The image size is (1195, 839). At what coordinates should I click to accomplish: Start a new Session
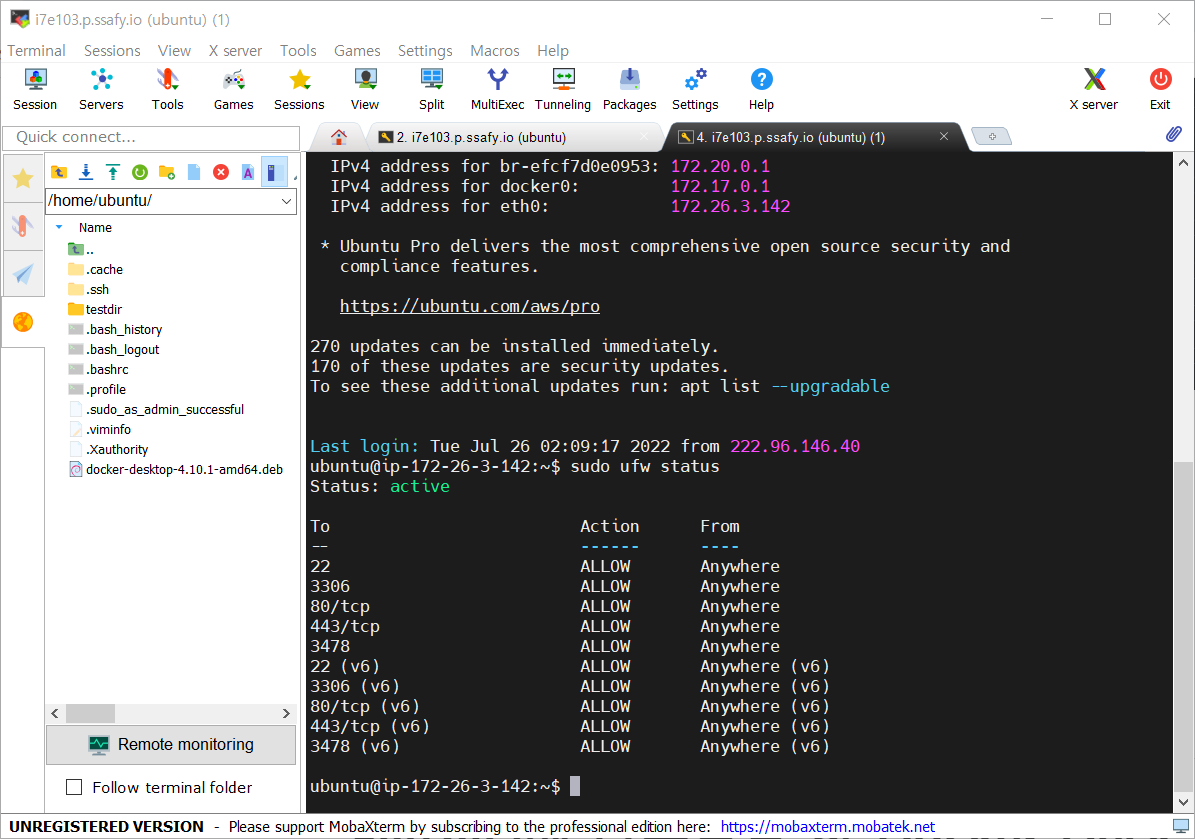35,88
